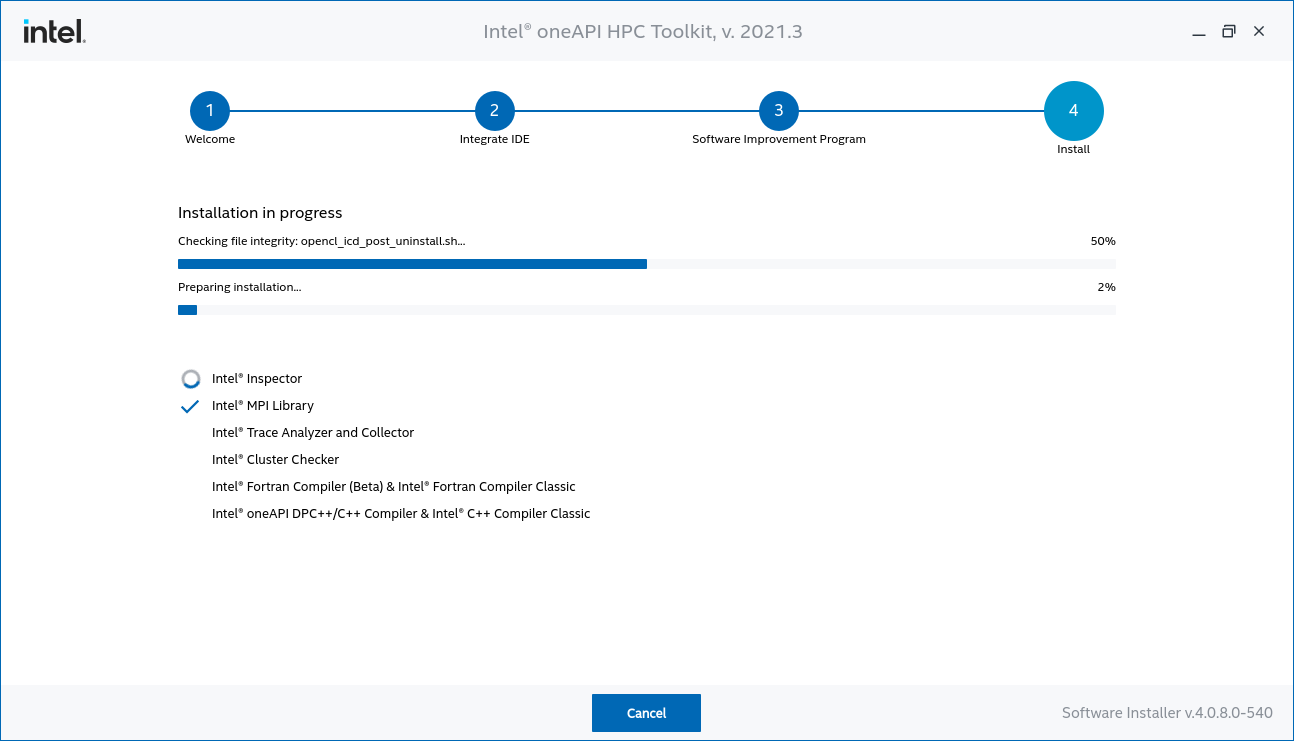Cancel the installation
1294x741 pixels.
(646, 713)
